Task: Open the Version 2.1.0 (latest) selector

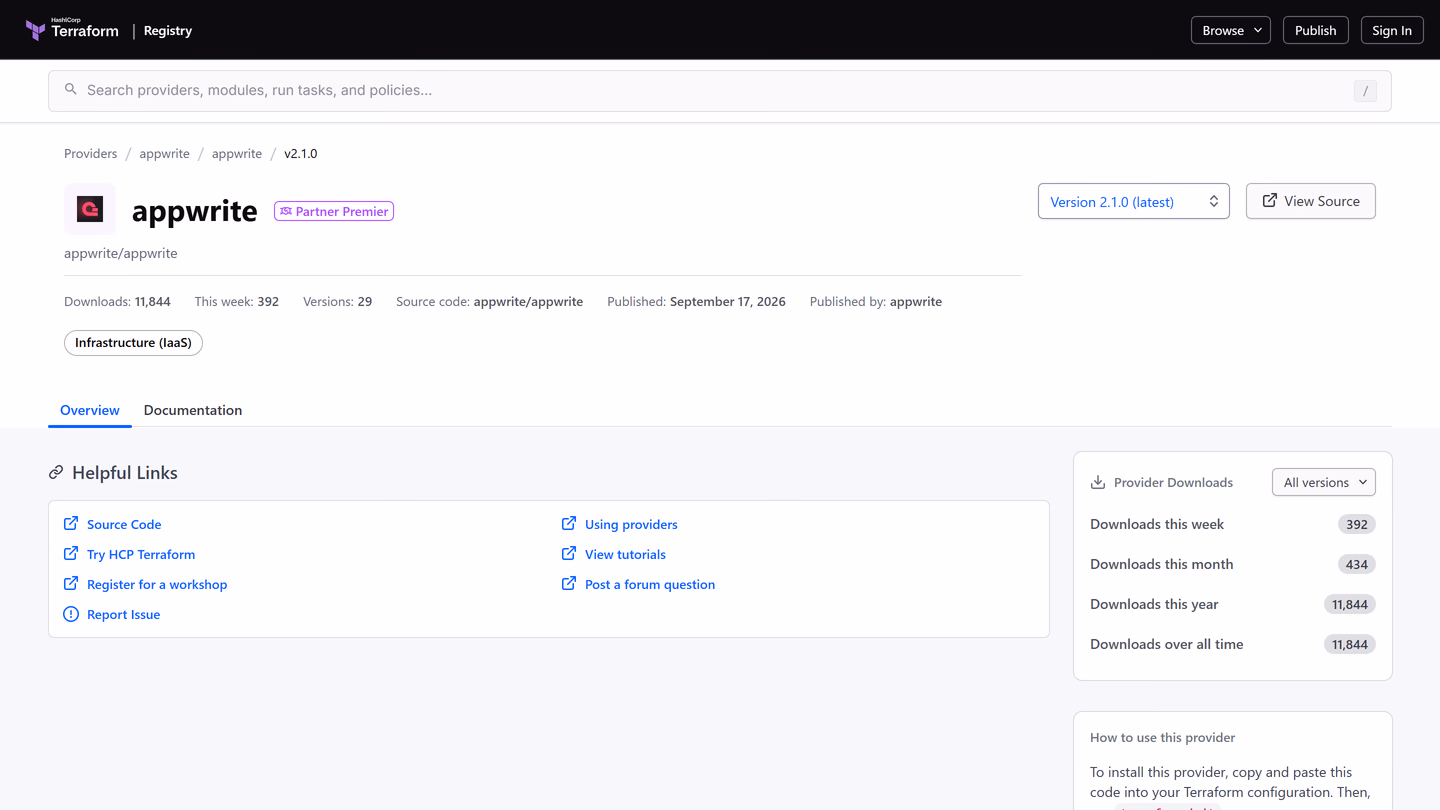Action: point(1134,201)
